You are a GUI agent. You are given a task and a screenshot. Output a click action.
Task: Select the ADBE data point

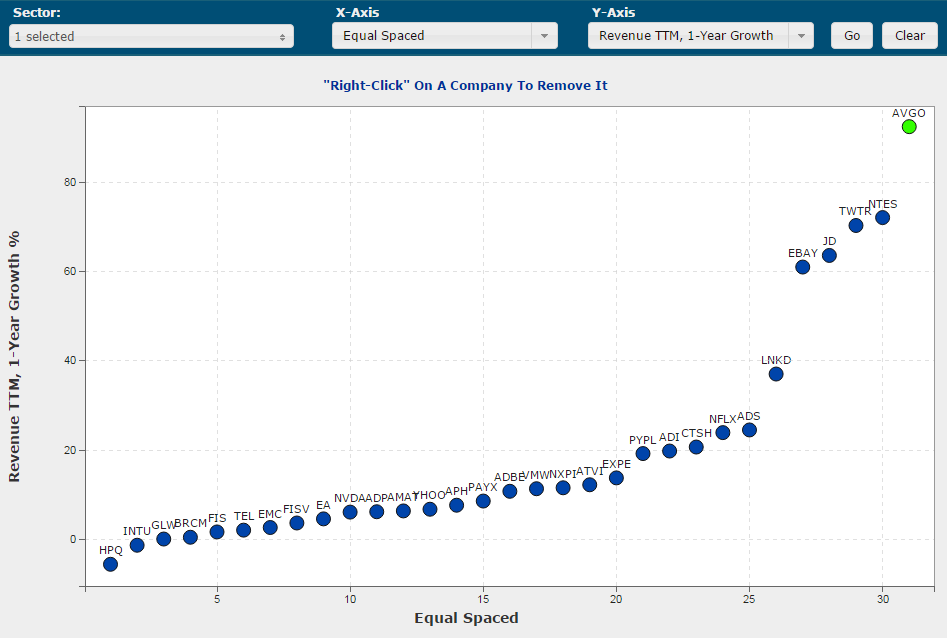point(510,491)
